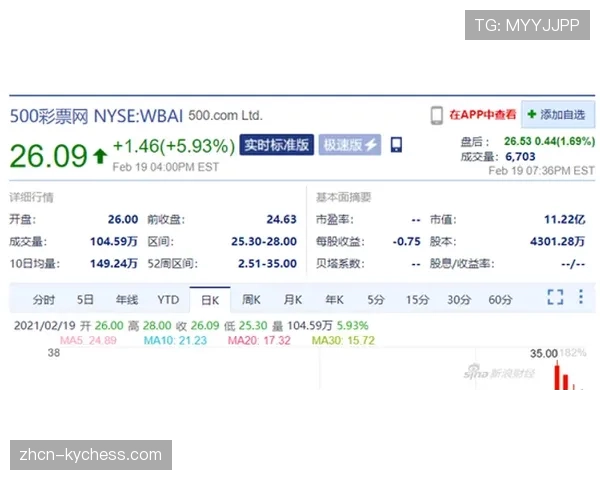Click the tallest red candlestick on the chart
600x480 pixels.
pyautogui.click(x=557, y=377)
